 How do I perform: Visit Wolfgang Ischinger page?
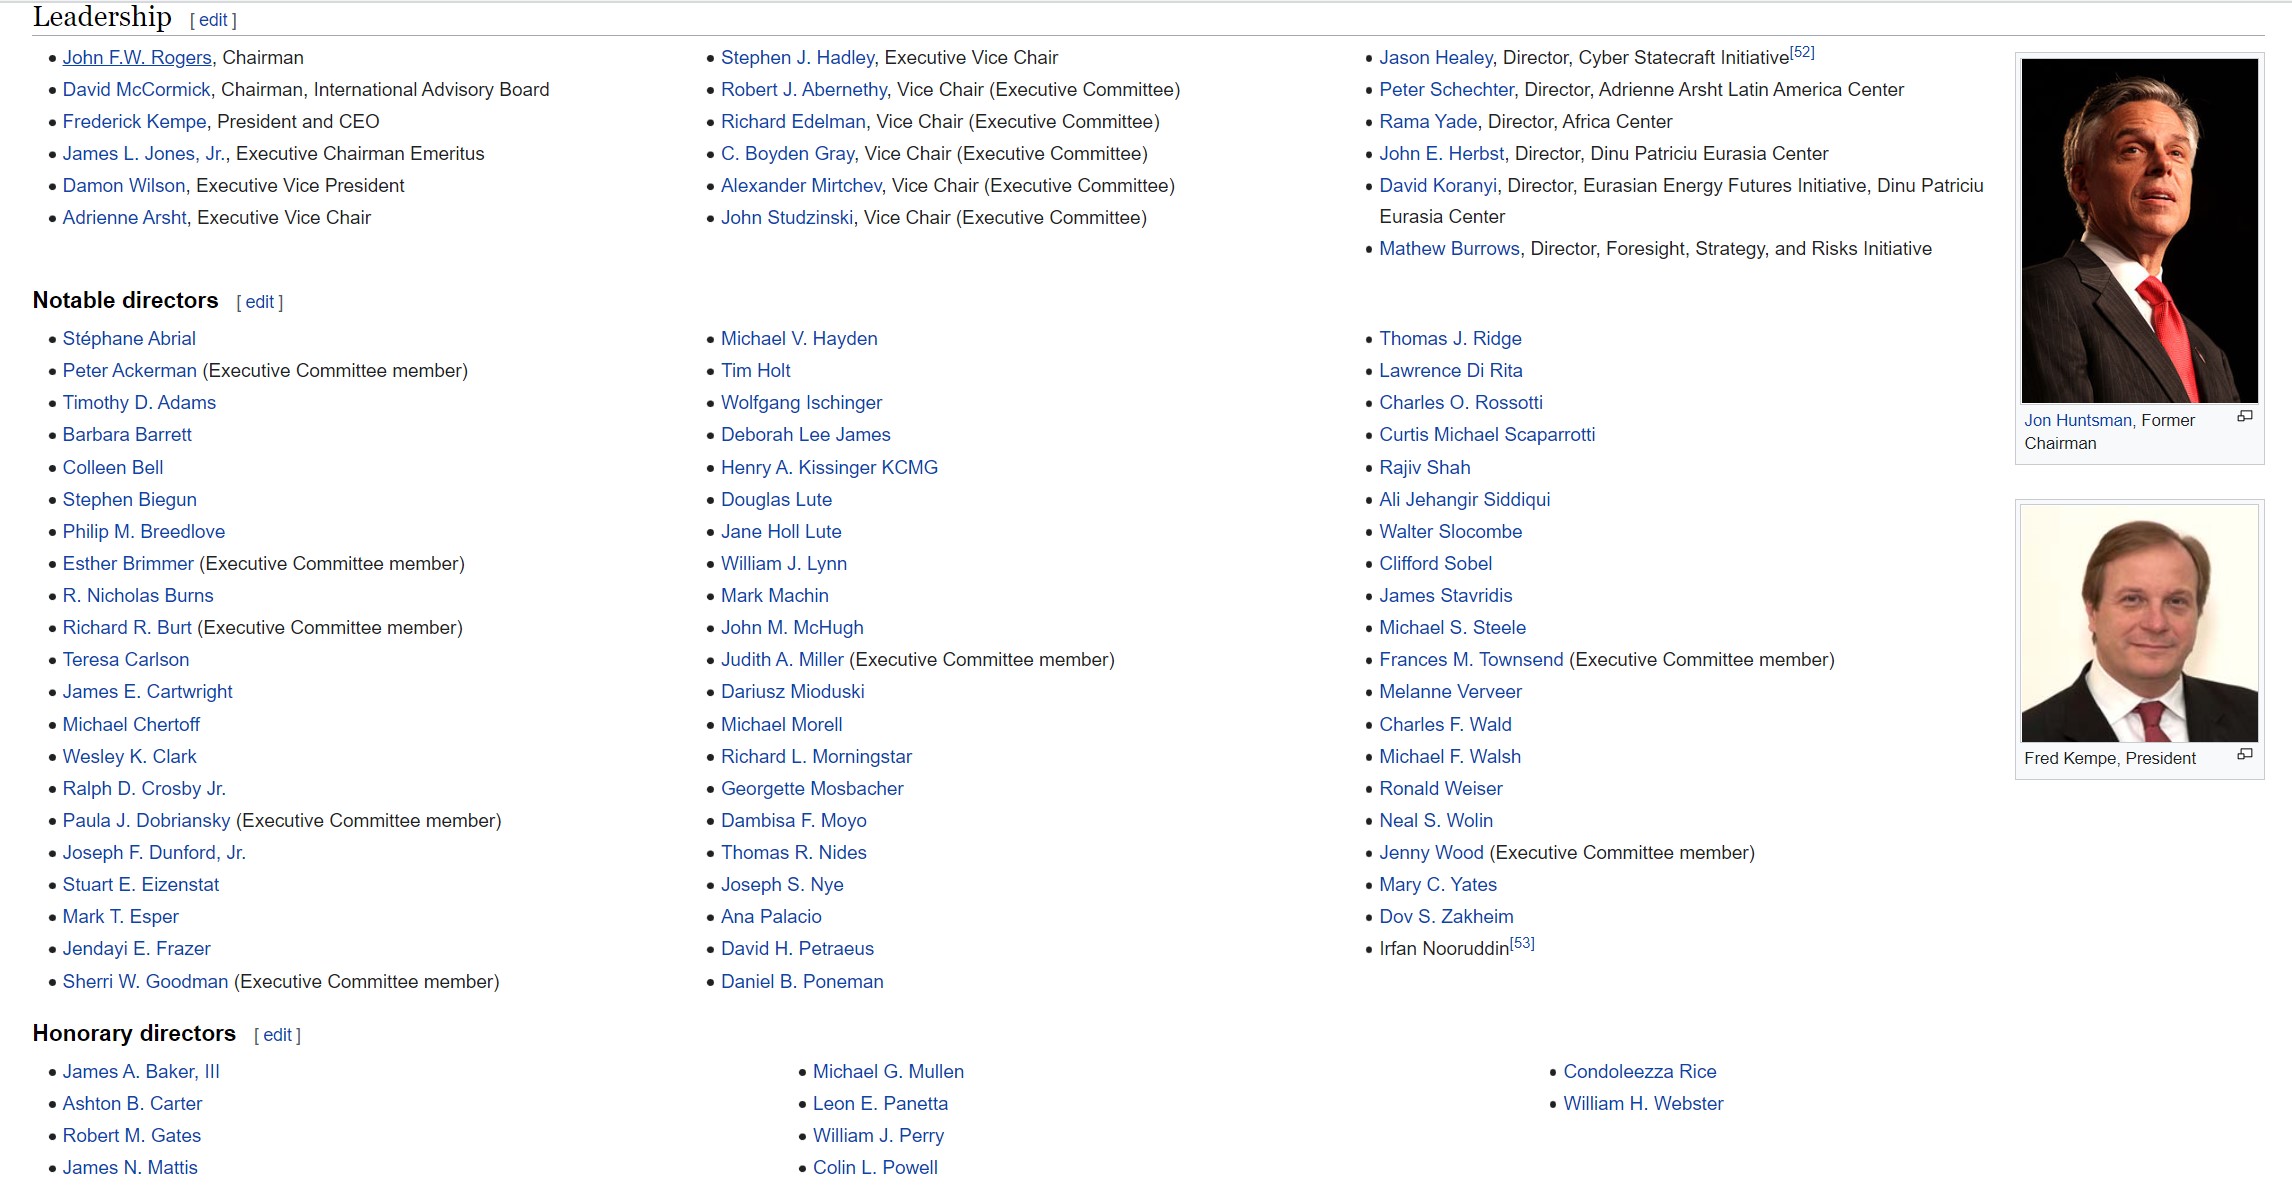tap(801, 403)
